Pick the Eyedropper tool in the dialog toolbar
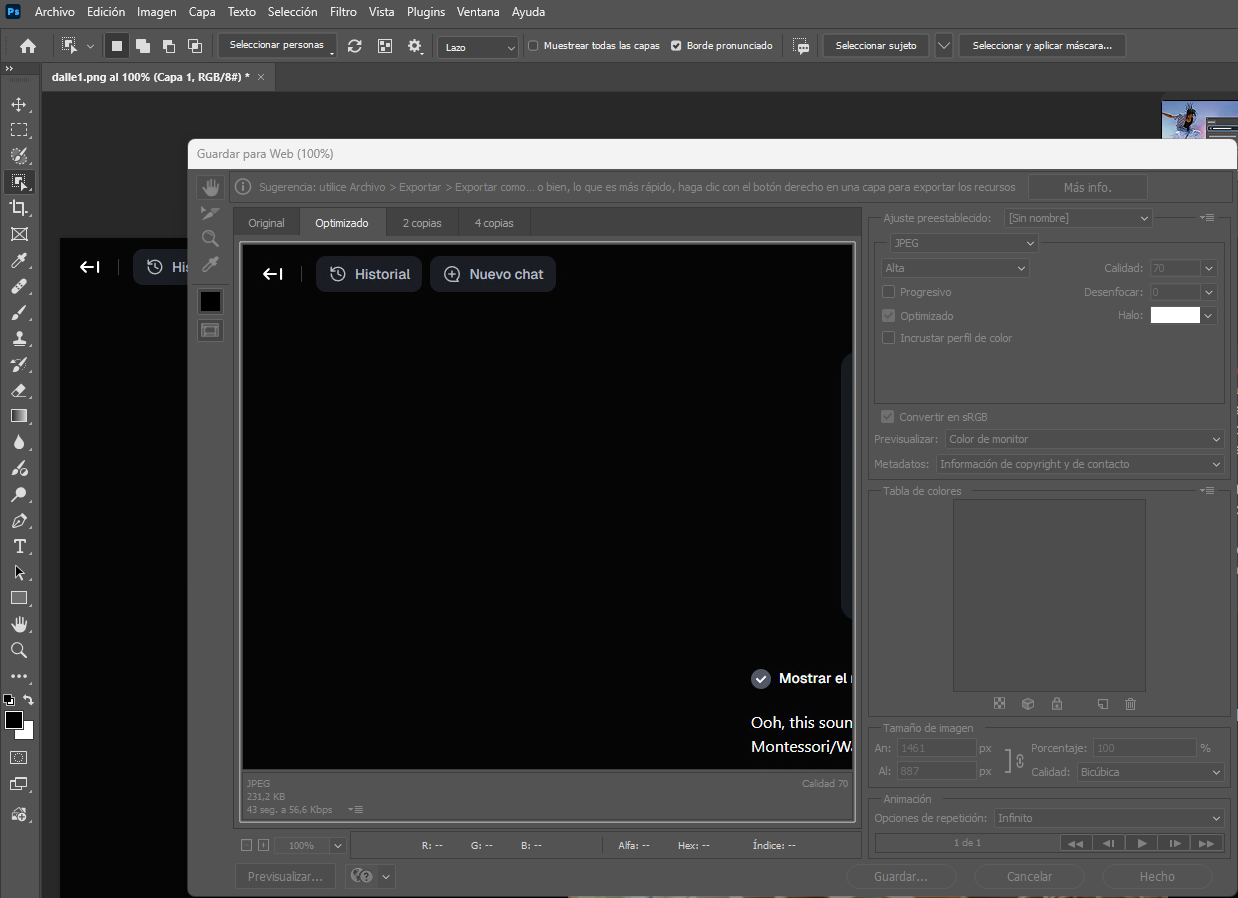Screen dimensions: 1238x898 tap(210, 263)
